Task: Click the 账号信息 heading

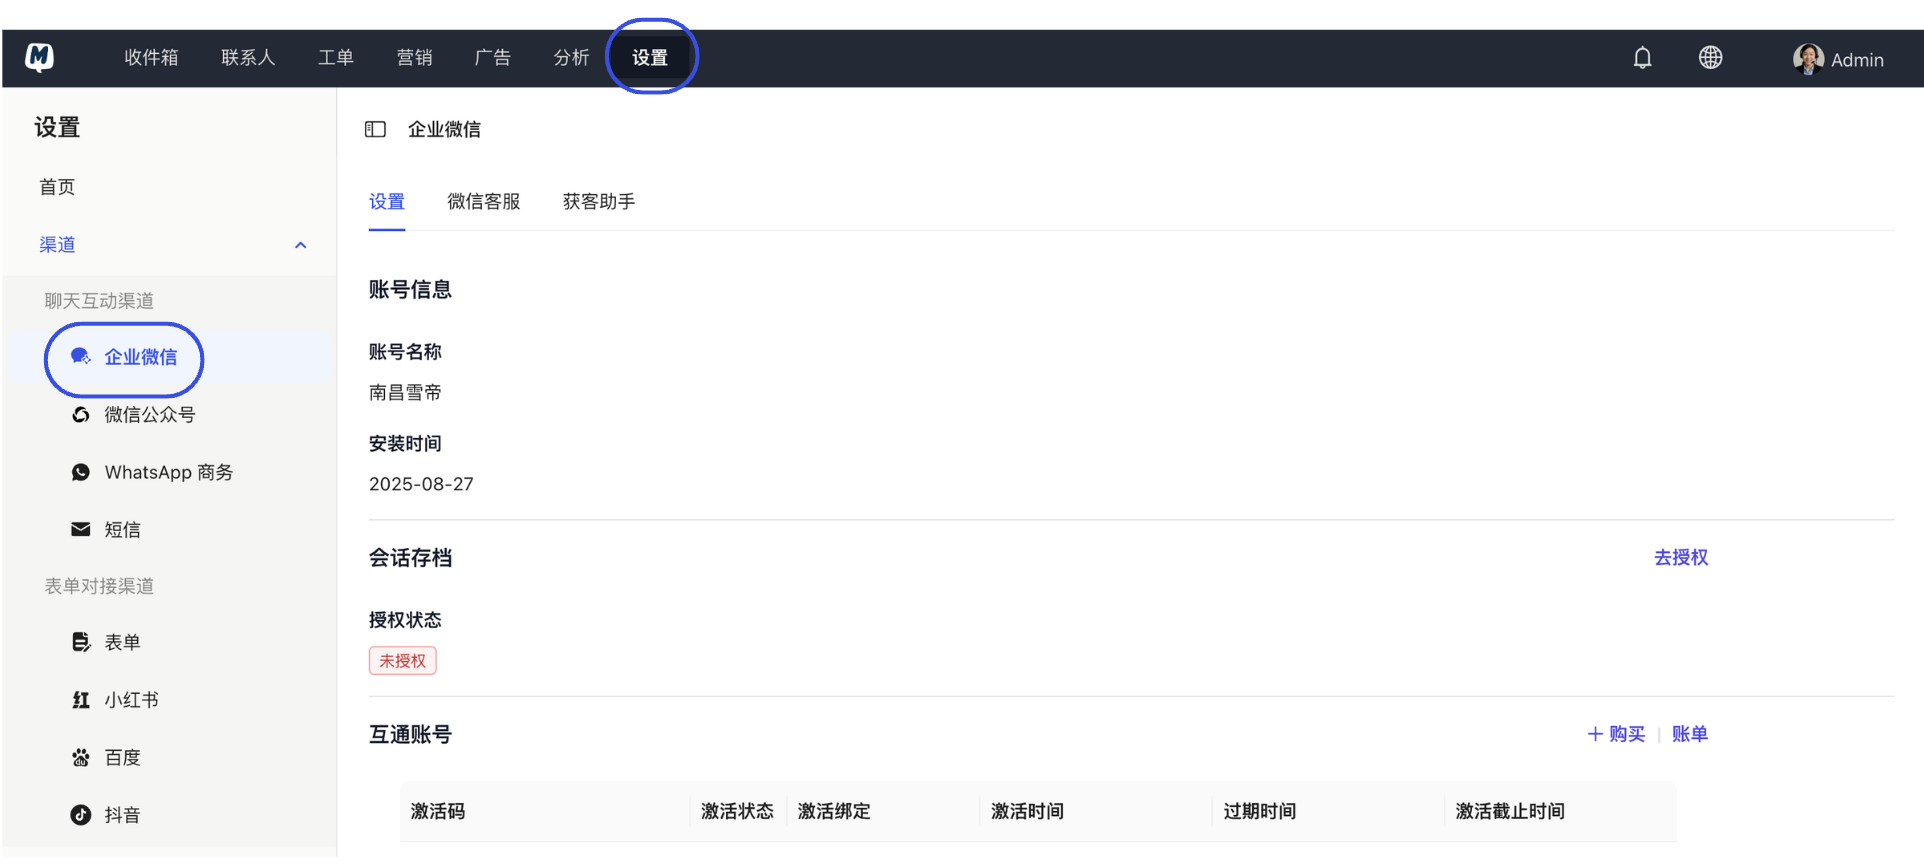Action: point(410,290)
